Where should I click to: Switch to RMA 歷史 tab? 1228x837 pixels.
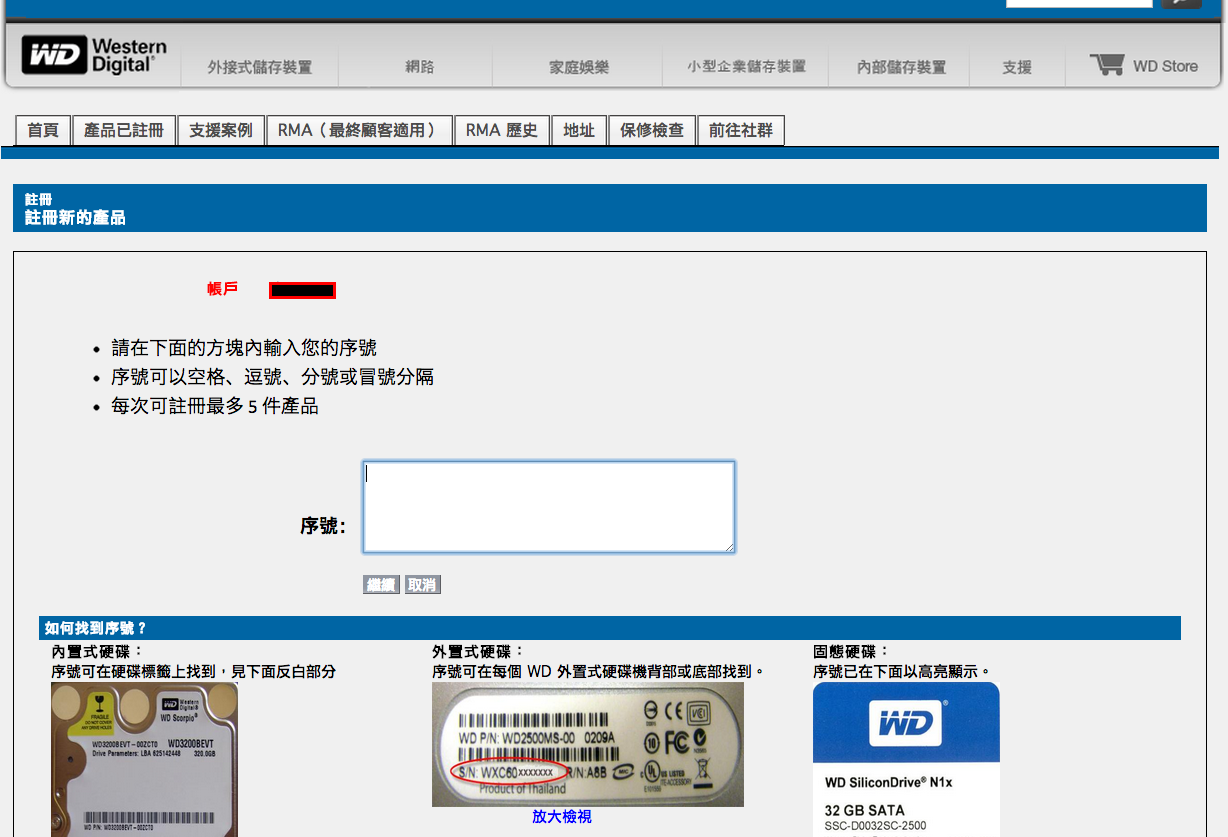pyautogui.click(x=502, y=130)
